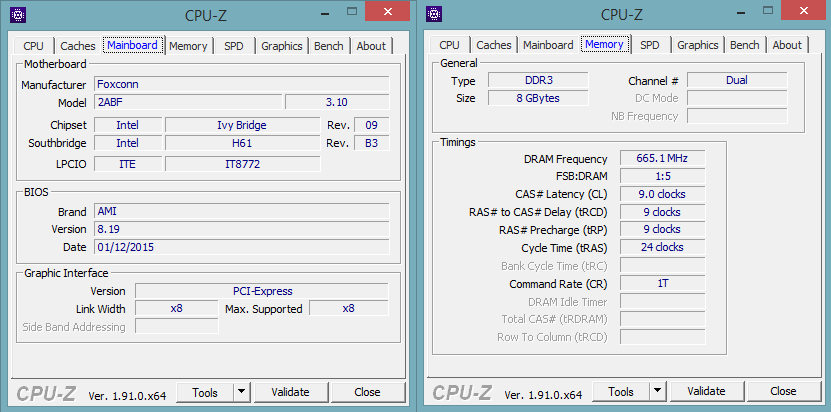The height and width of the screenshot is (412, 831).
Task: Click Channel # field showing Dual
Action: tap(737, 80)
